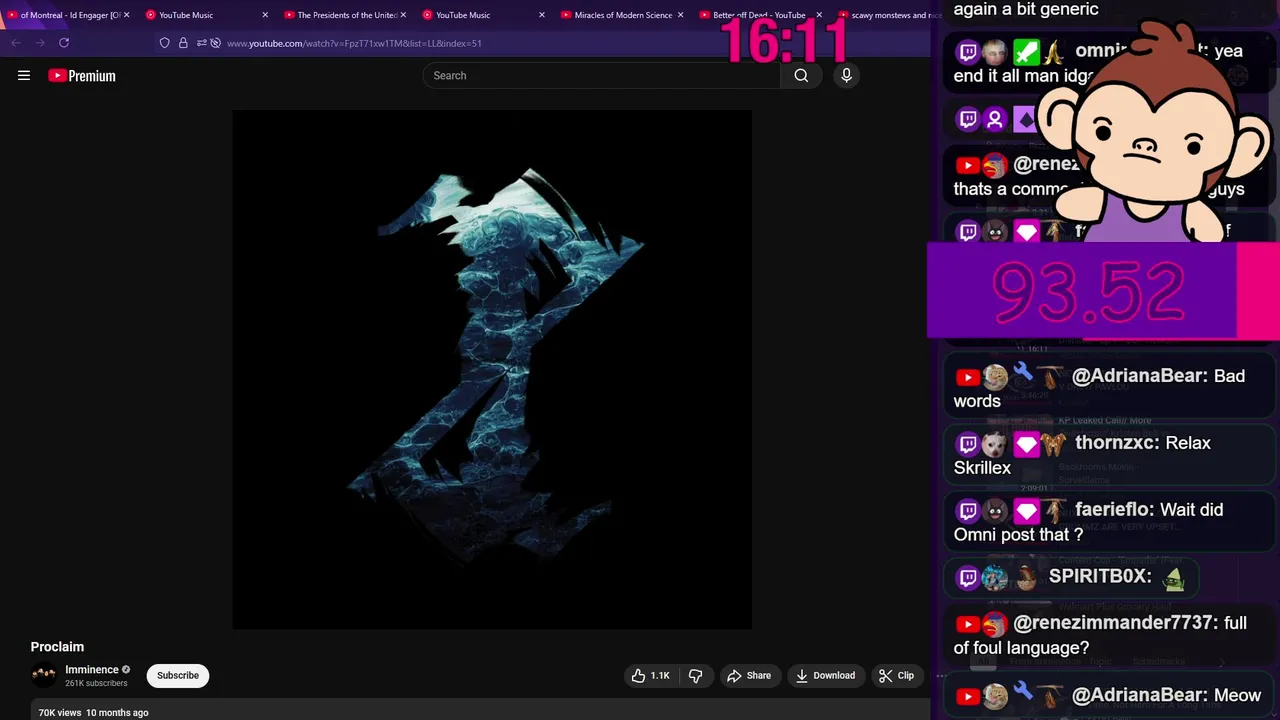This screenshot has height=720, width=1280.
Task: Click the verified badge next to Imminence
Action: tap(126, 670)
